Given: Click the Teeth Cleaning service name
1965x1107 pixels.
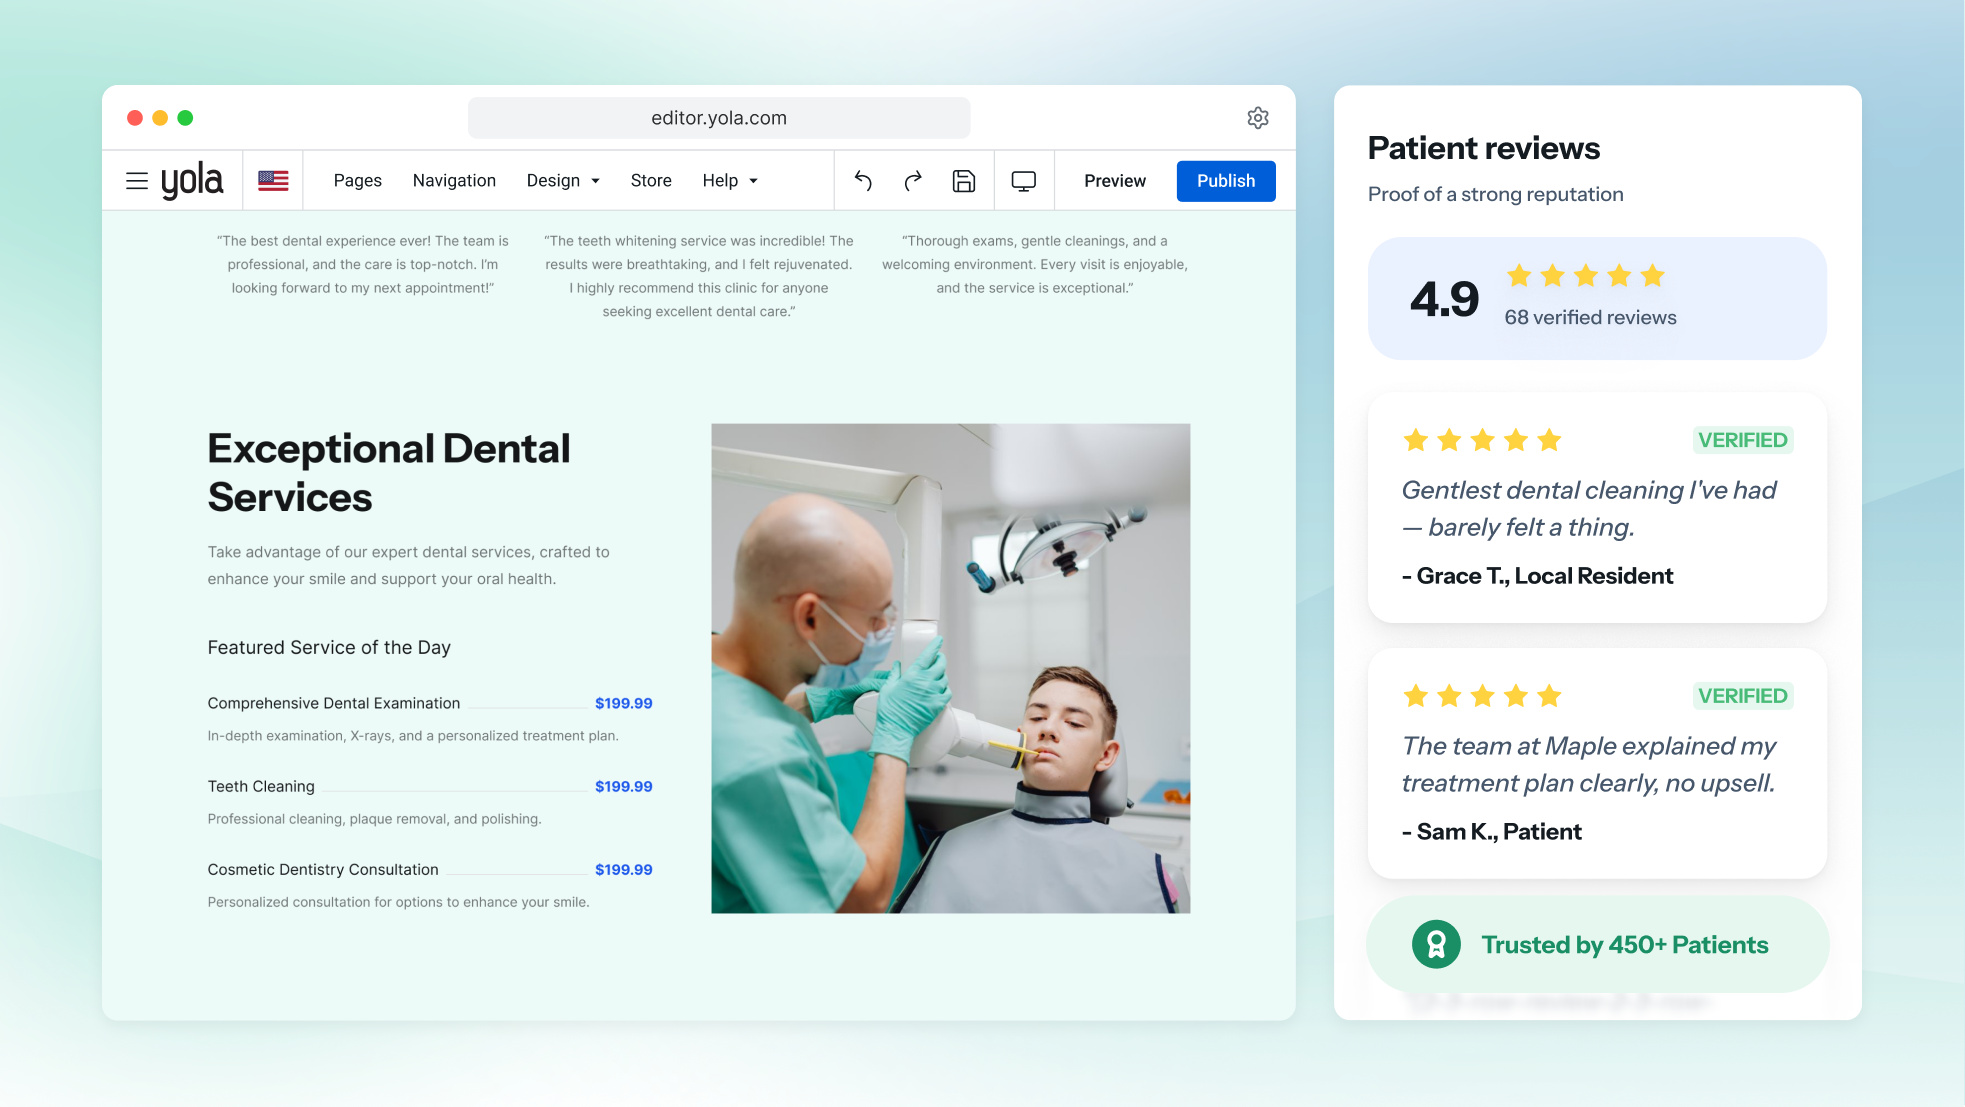Looking at the screenshot, I should coord(261,786).
